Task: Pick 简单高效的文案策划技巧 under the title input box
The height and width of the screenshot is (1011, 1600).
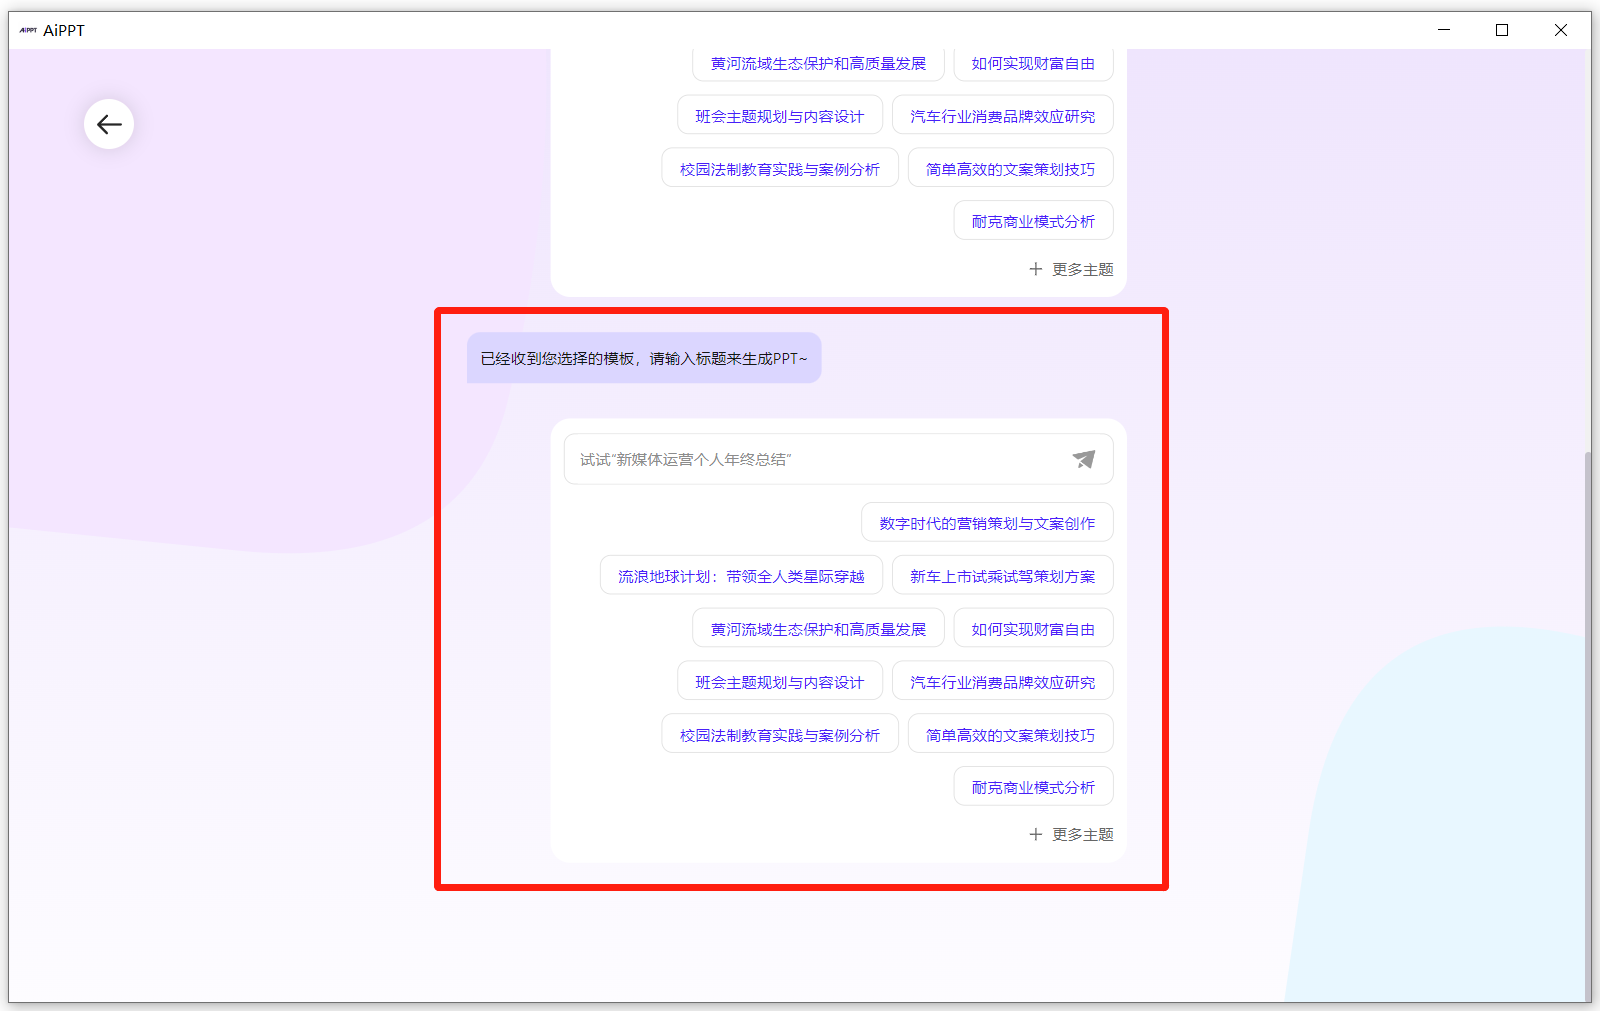Action: 1010,735
